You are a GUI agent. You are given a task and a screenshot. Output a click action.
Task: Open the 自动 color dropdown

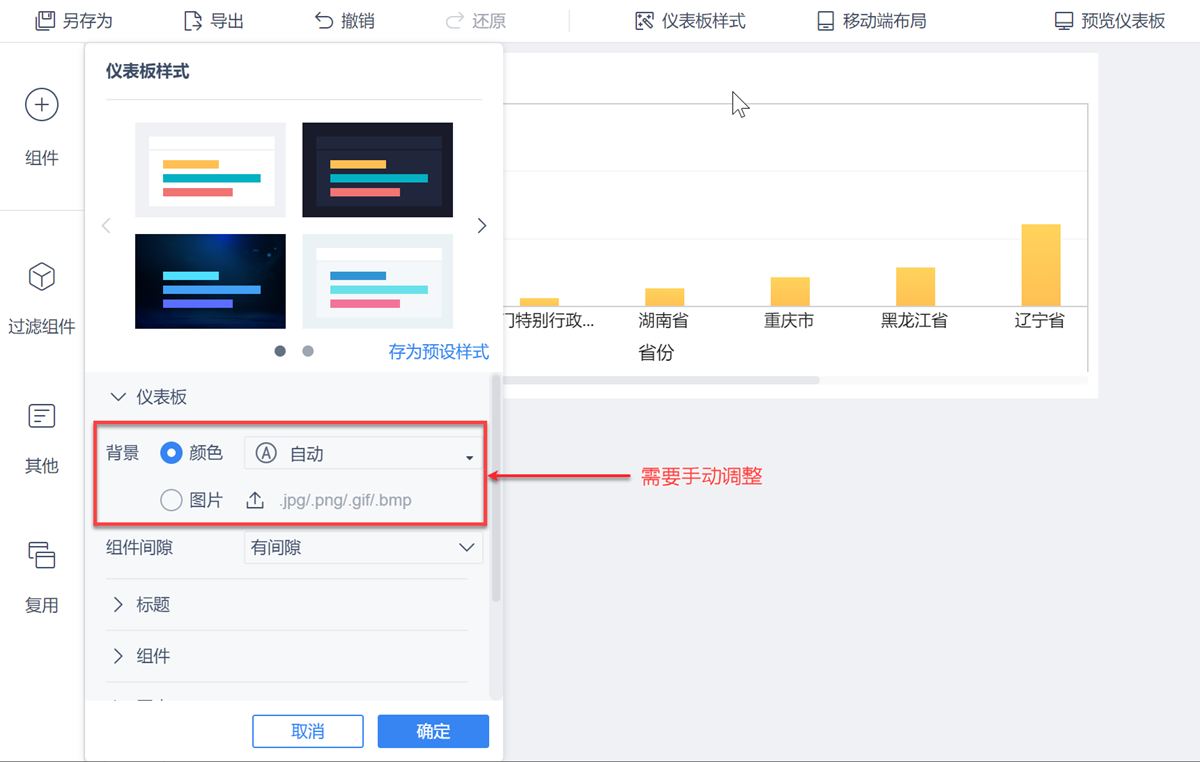tap(364, 453)
